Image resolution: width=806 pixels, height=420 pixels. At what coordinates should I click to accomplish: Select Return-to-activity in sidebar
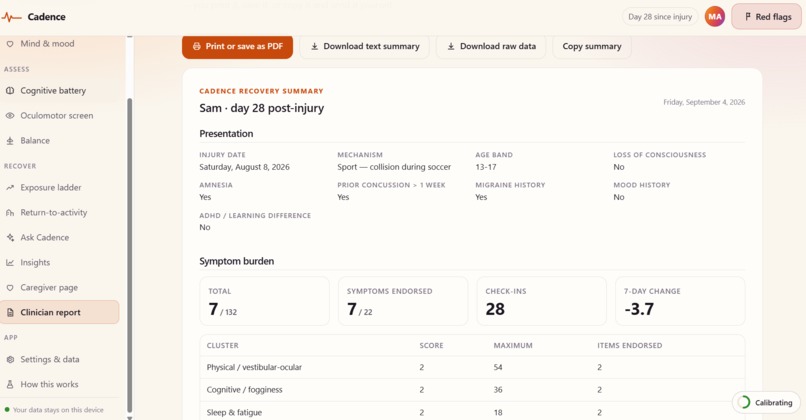60,213
